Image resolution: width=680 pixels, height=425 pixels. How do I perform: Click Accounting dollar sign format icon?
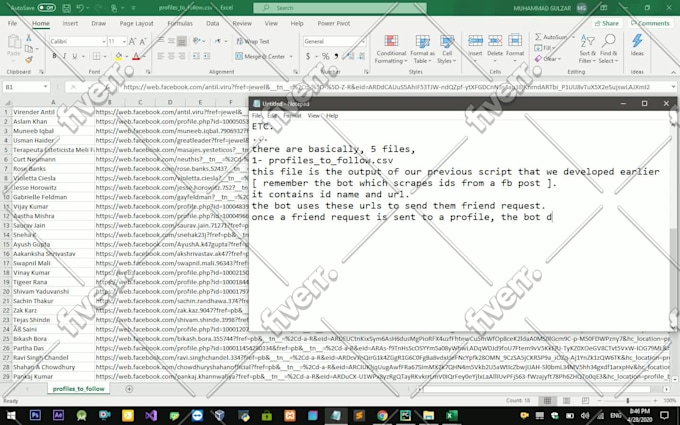coord(308,56)
